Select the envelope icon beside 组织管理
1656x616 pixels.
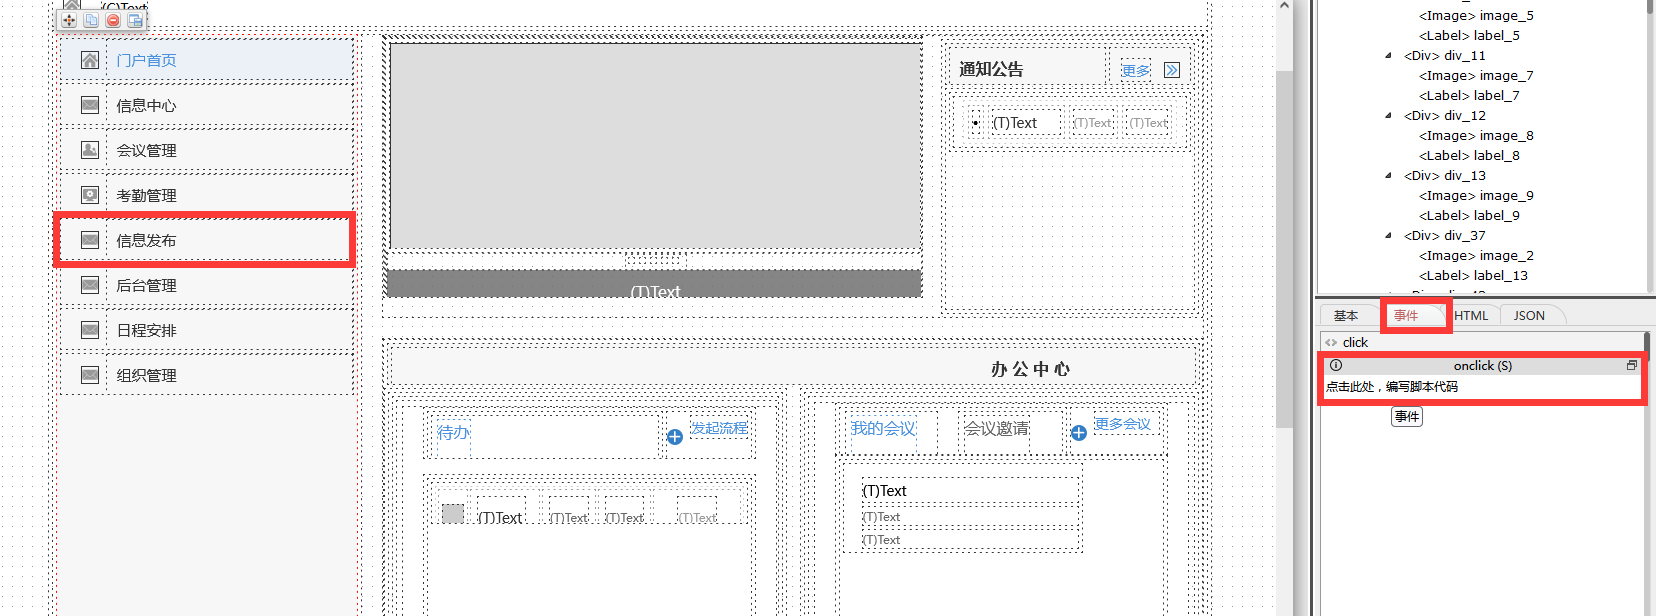tap(90, 375)
